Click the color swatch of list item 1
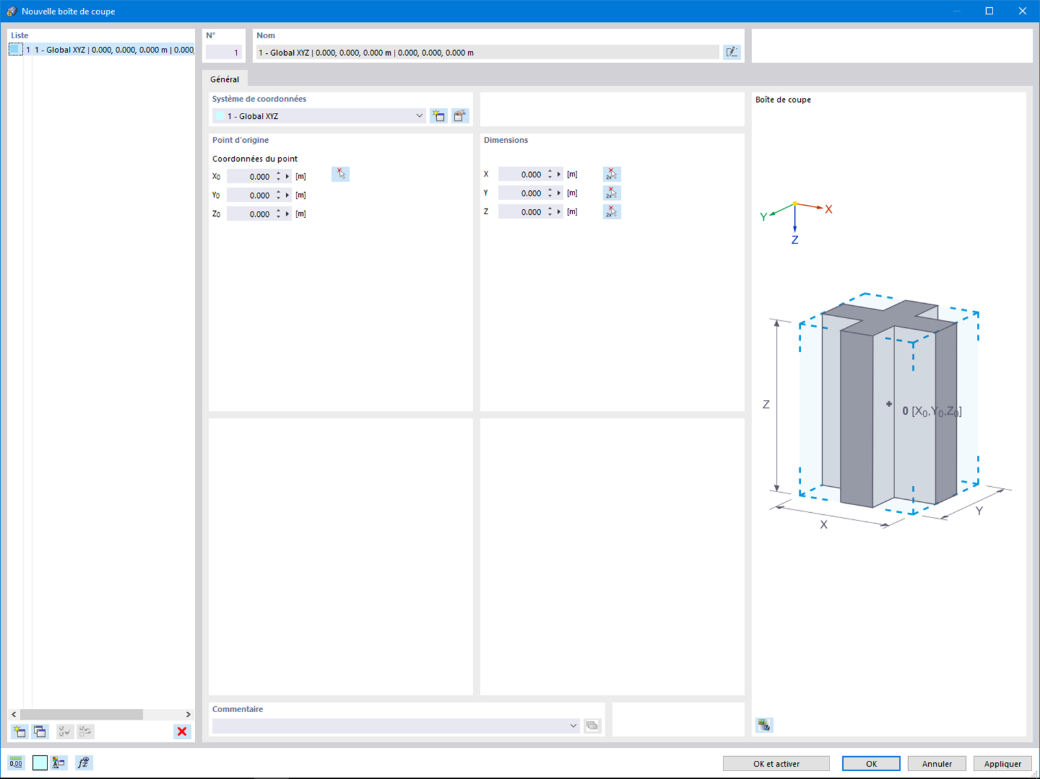This screenshot has width=1040, height=779. coord(15,50)
